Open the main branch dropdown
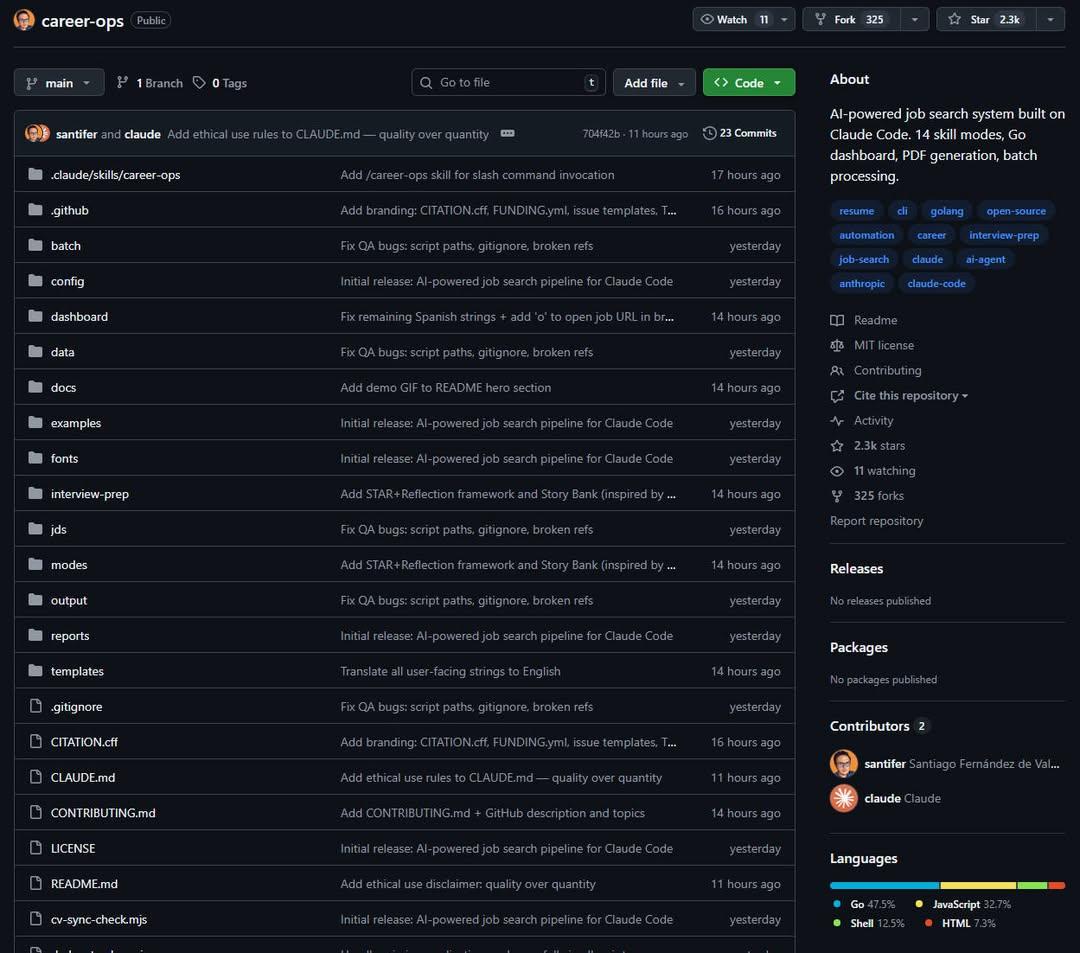1080x953 pixels. pos(59,83)
